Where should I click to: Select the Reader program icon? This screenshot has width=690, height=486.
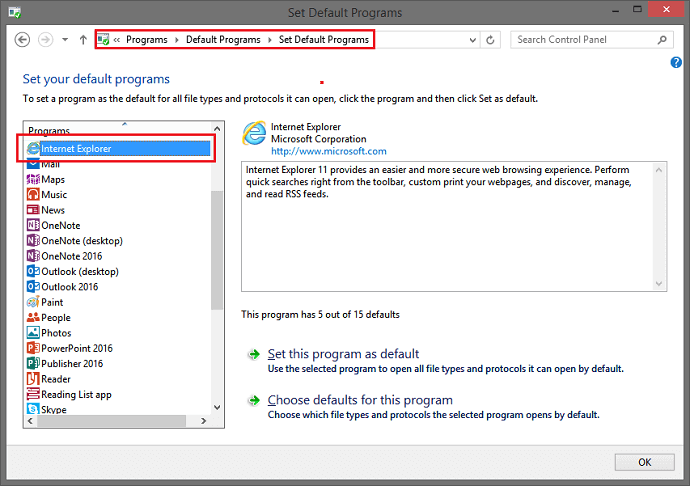[33, 379]
